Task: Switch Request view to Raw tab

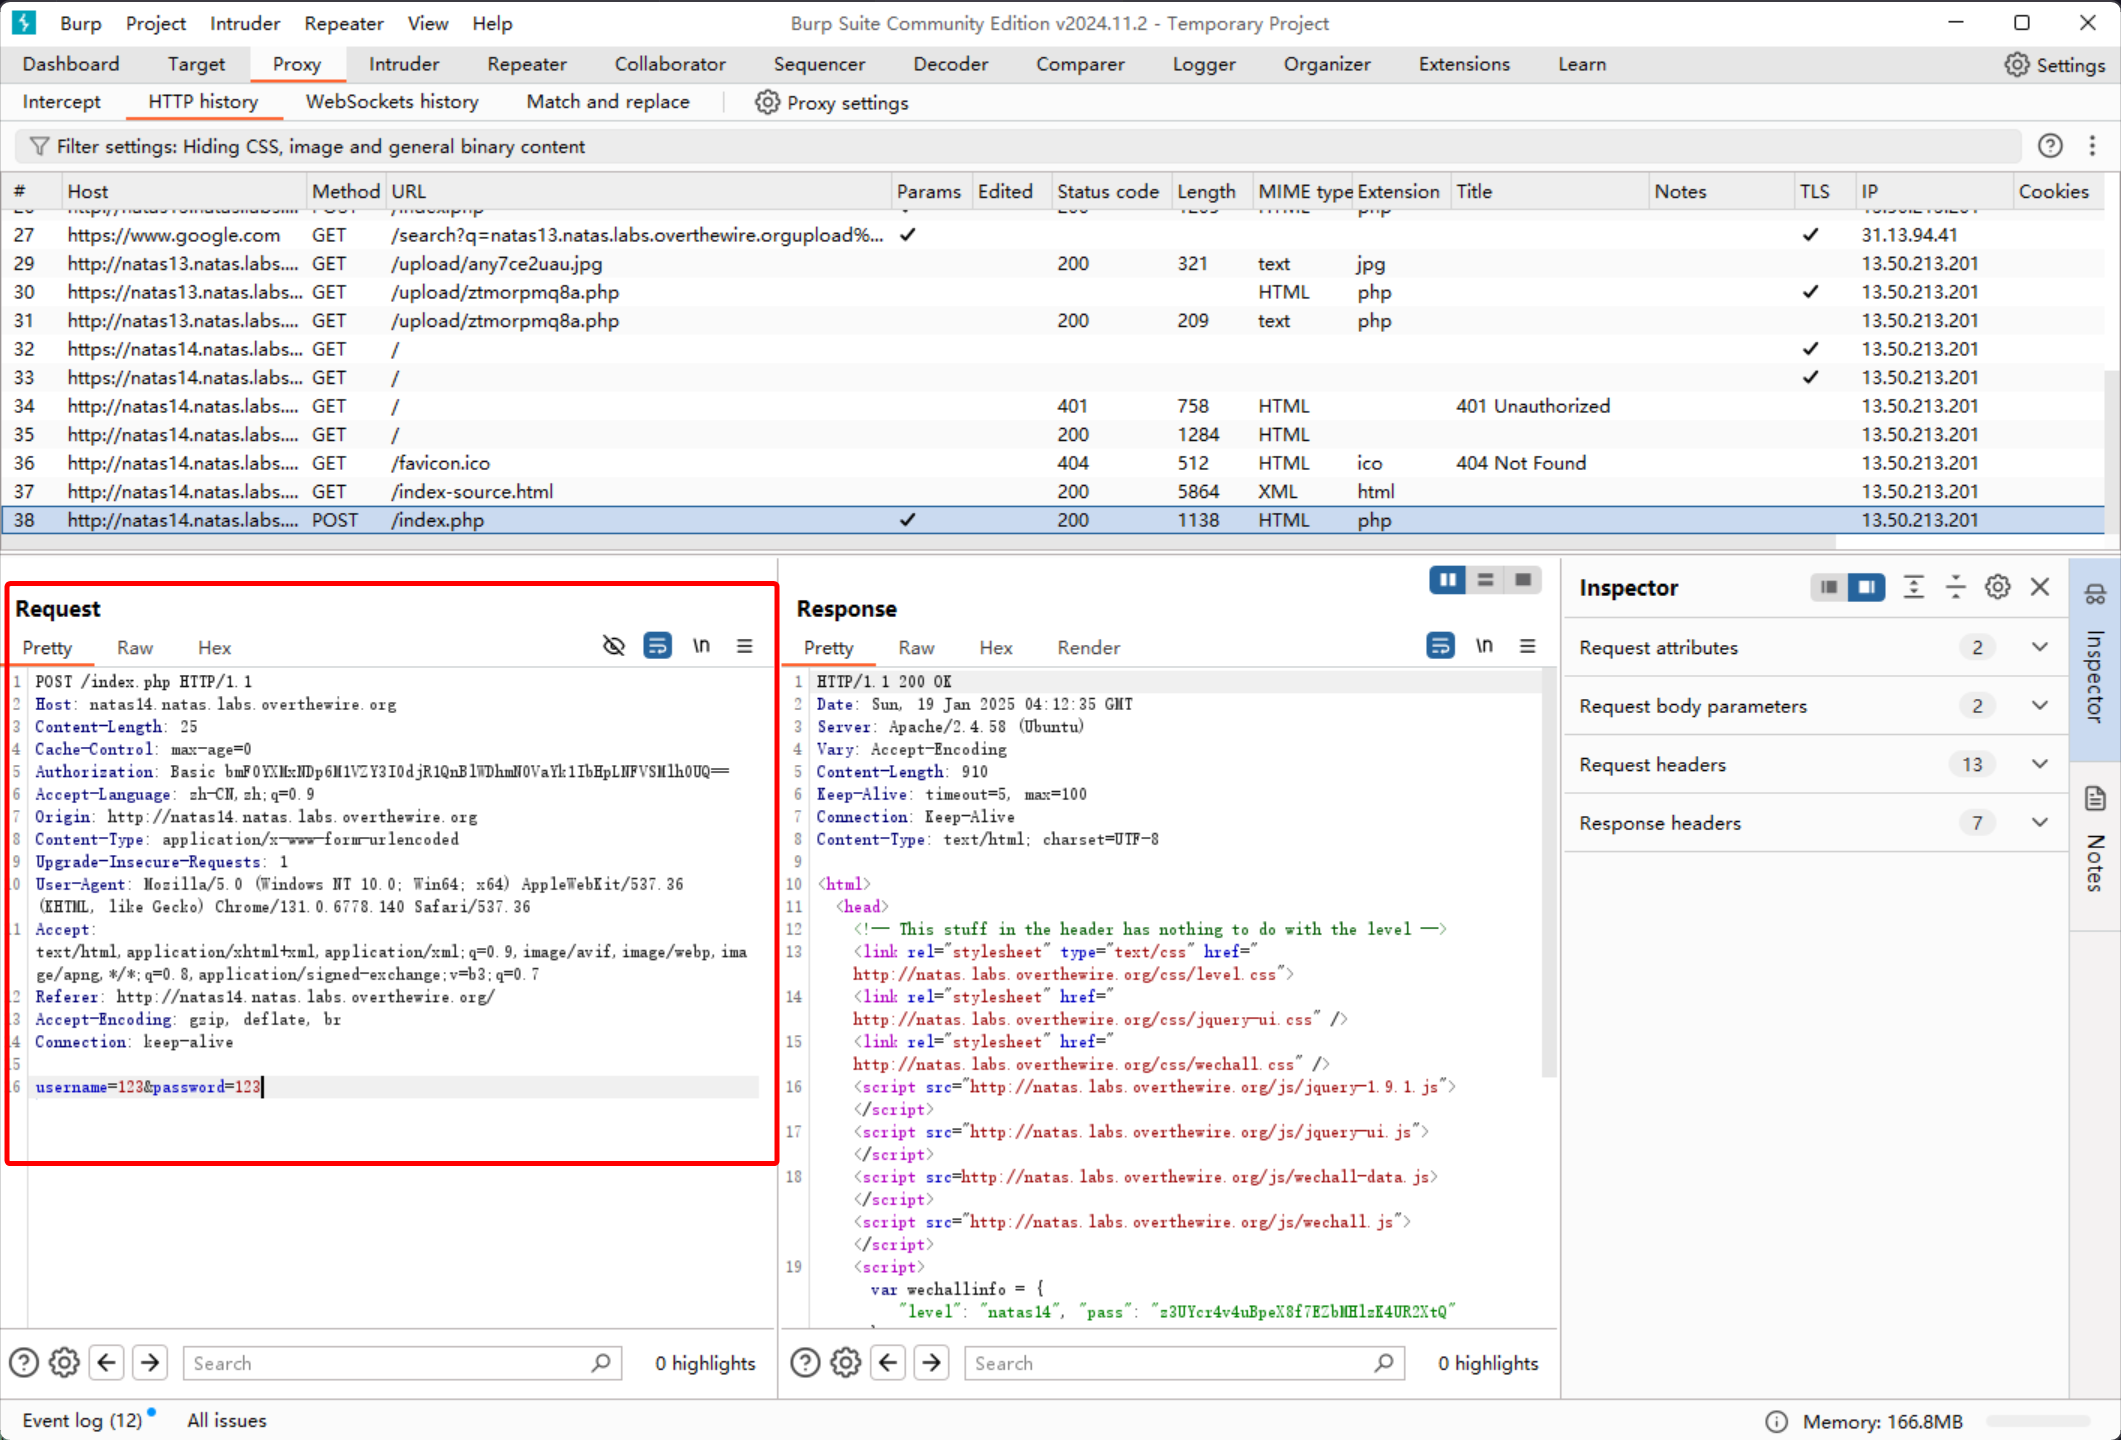Action: tap(135, 648)
